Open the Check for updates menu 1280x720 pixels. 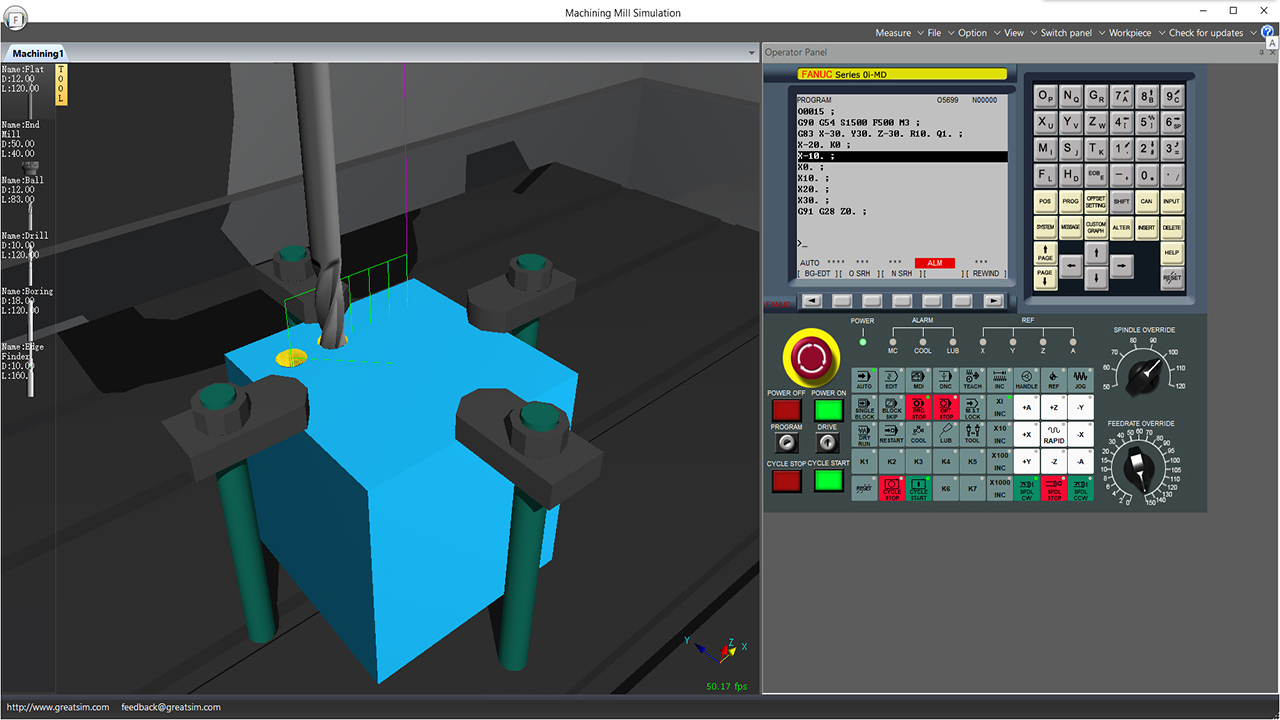pyautogui.click(x=1206, y=33)
